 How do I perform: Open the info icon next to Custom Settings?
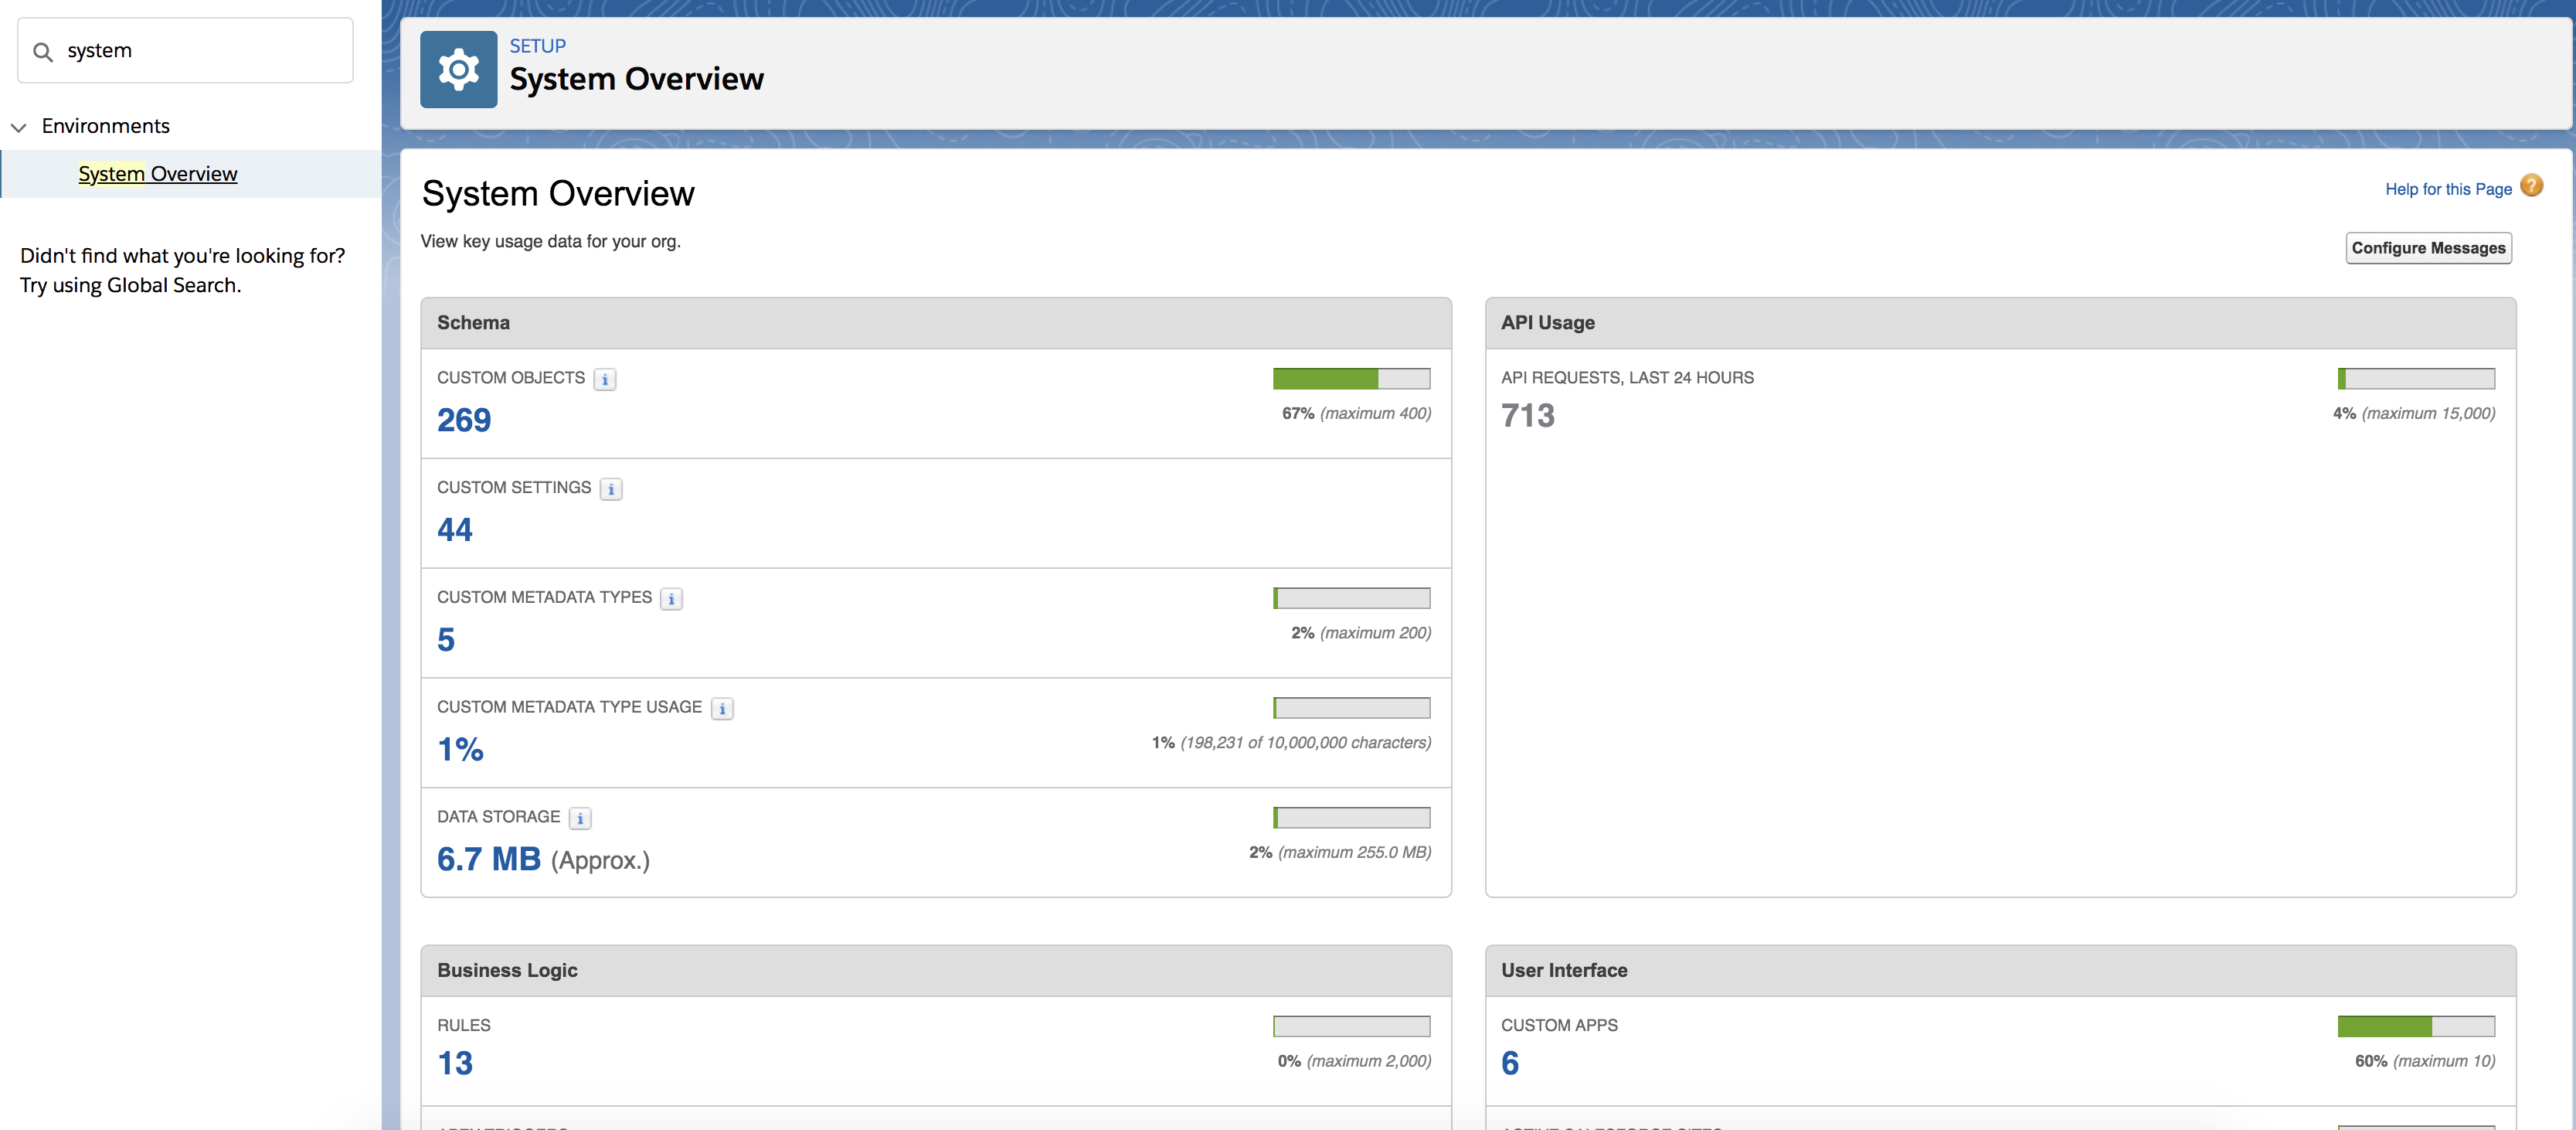pyautogui.click(x=610, y=489)
